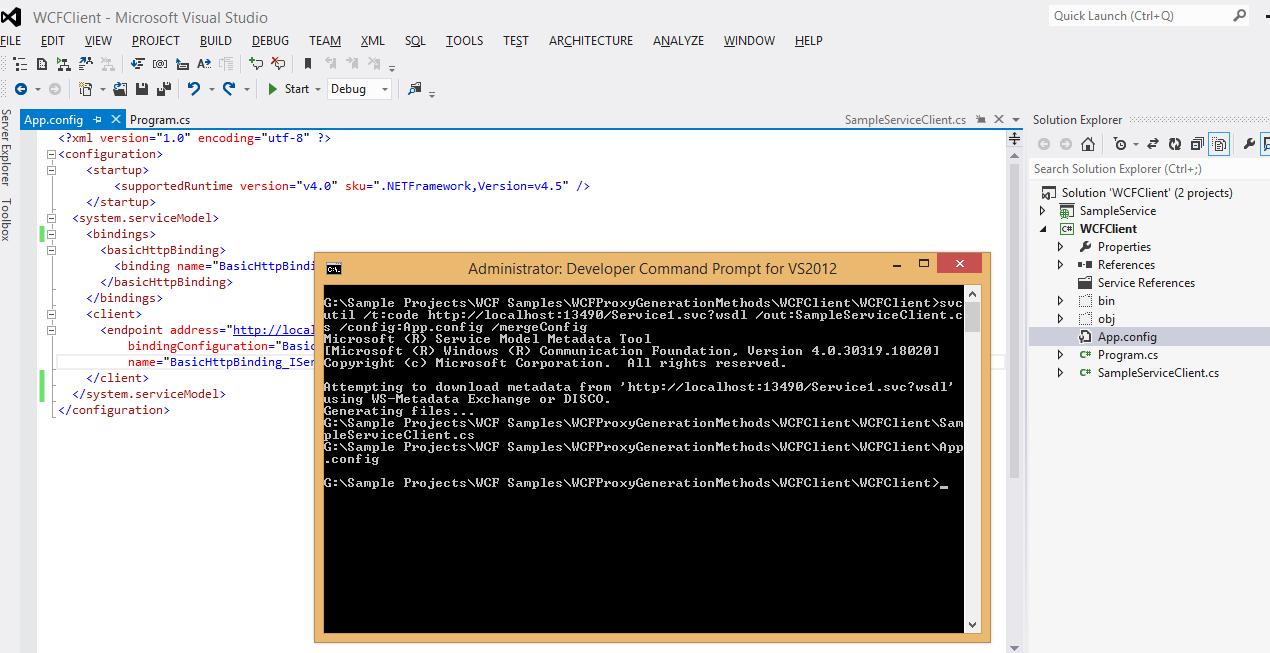The image size is (1270, 653).
Task: Expand the bin folder node
Action: pos(1061,301)
